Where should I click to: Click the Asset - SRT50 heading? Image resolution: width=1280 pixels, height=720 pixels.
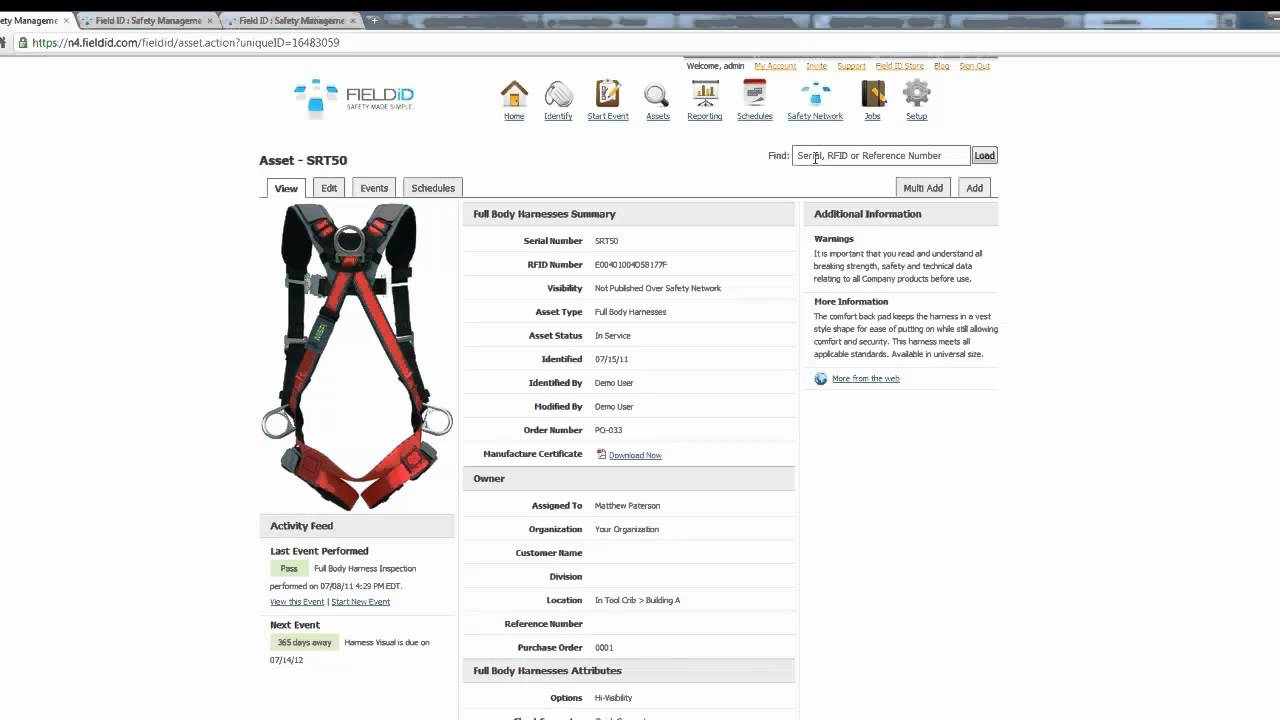pos(303,160)
